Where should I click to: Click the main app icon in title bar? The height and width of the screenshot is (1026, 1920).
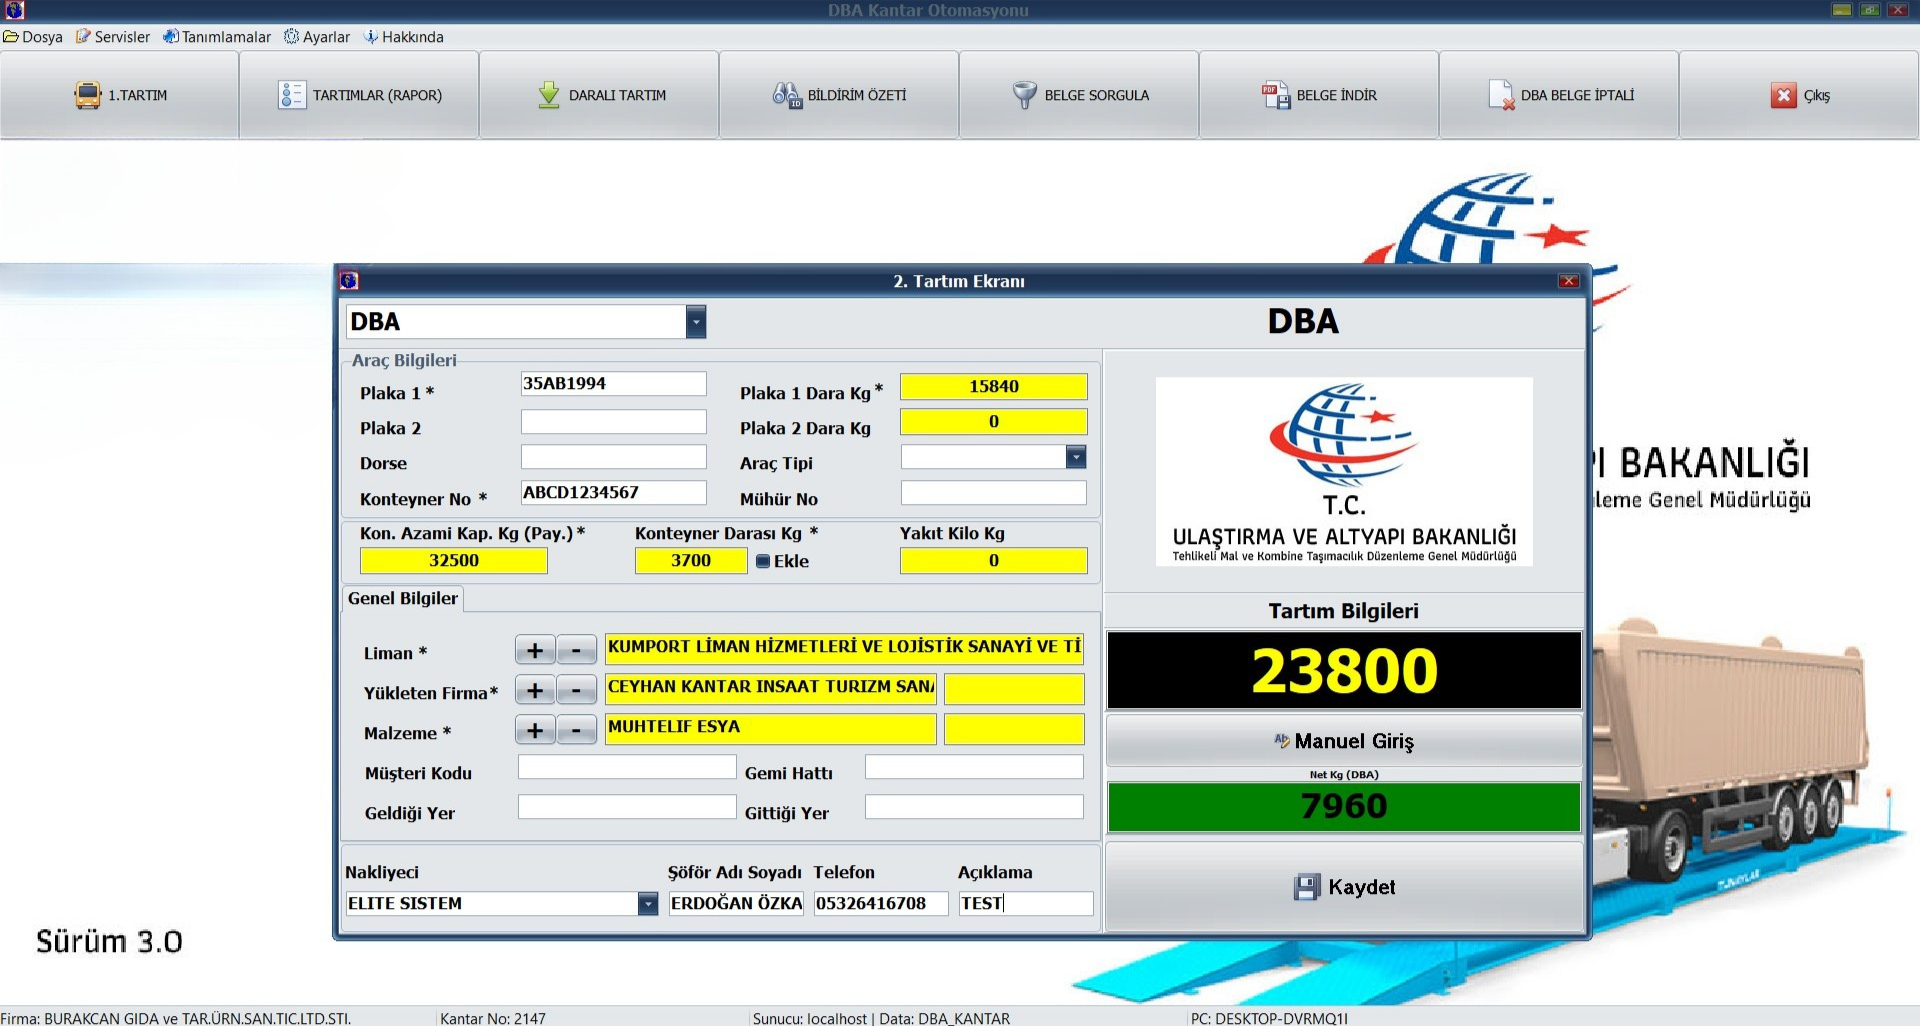pos(14,10)
